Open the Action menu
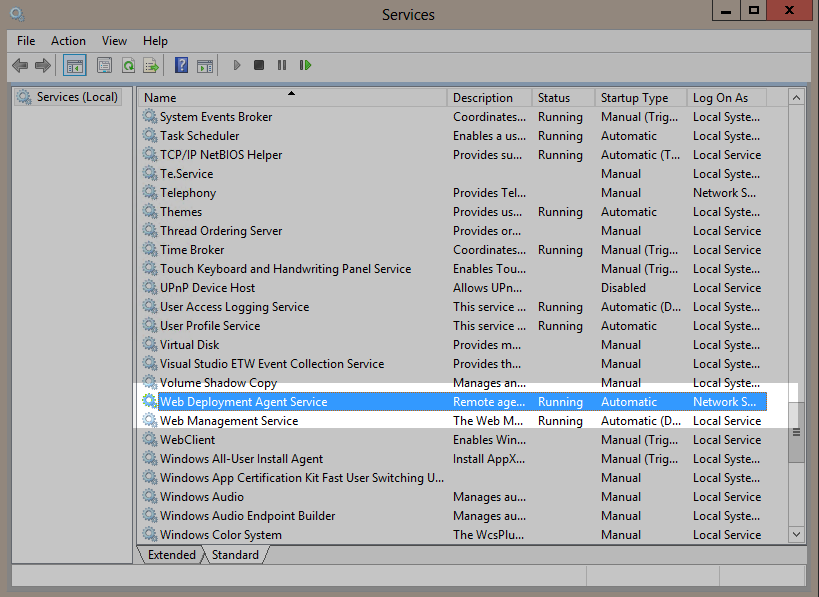Image resolution: width=819 pixels, height=597 pixels. click(x=68, y=41)
